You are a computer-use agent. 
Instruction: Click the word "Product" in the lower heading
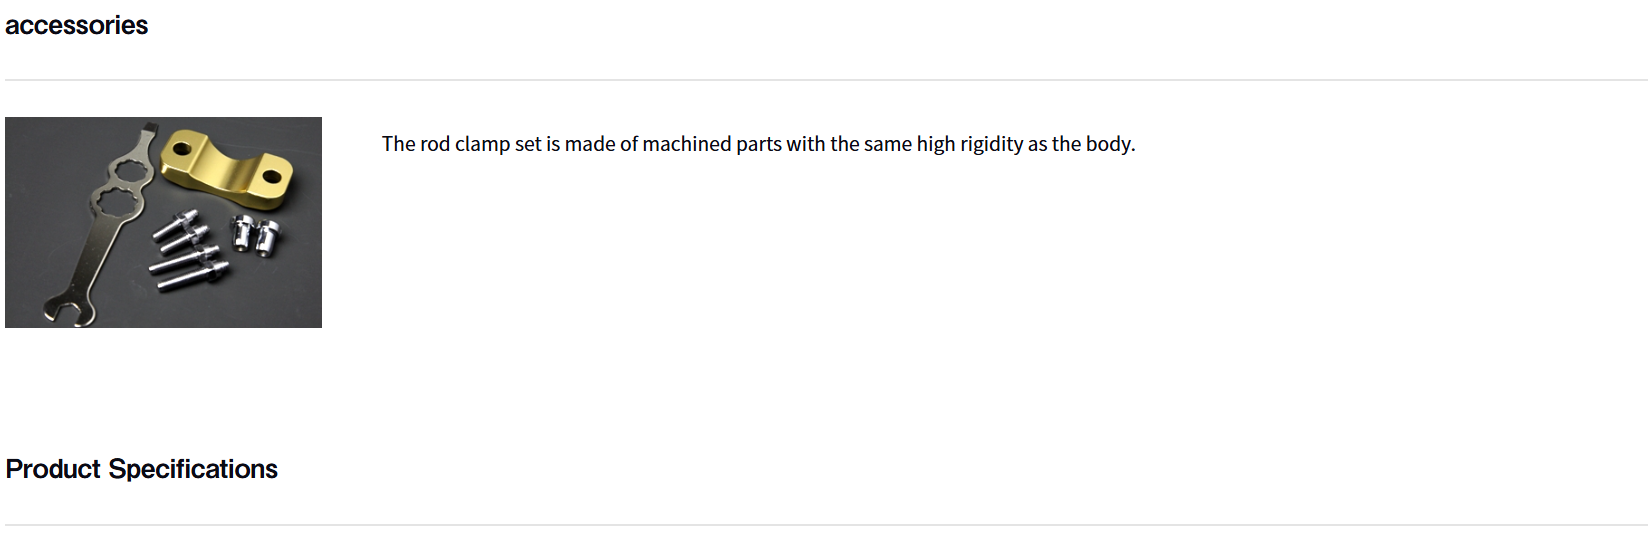click(53, 469)
